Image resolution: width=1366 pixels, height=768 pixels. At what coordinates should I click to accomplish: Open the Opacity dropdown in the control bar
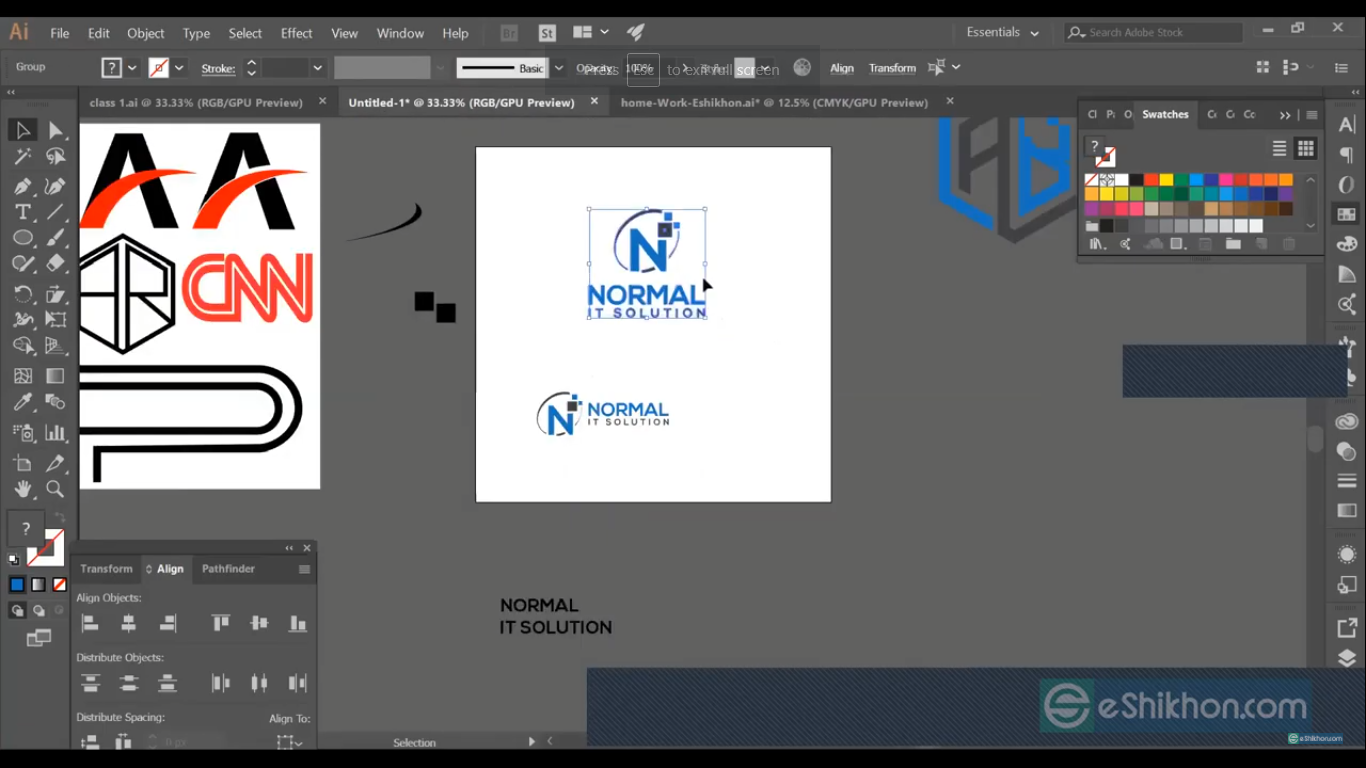[x=683, y=68]
